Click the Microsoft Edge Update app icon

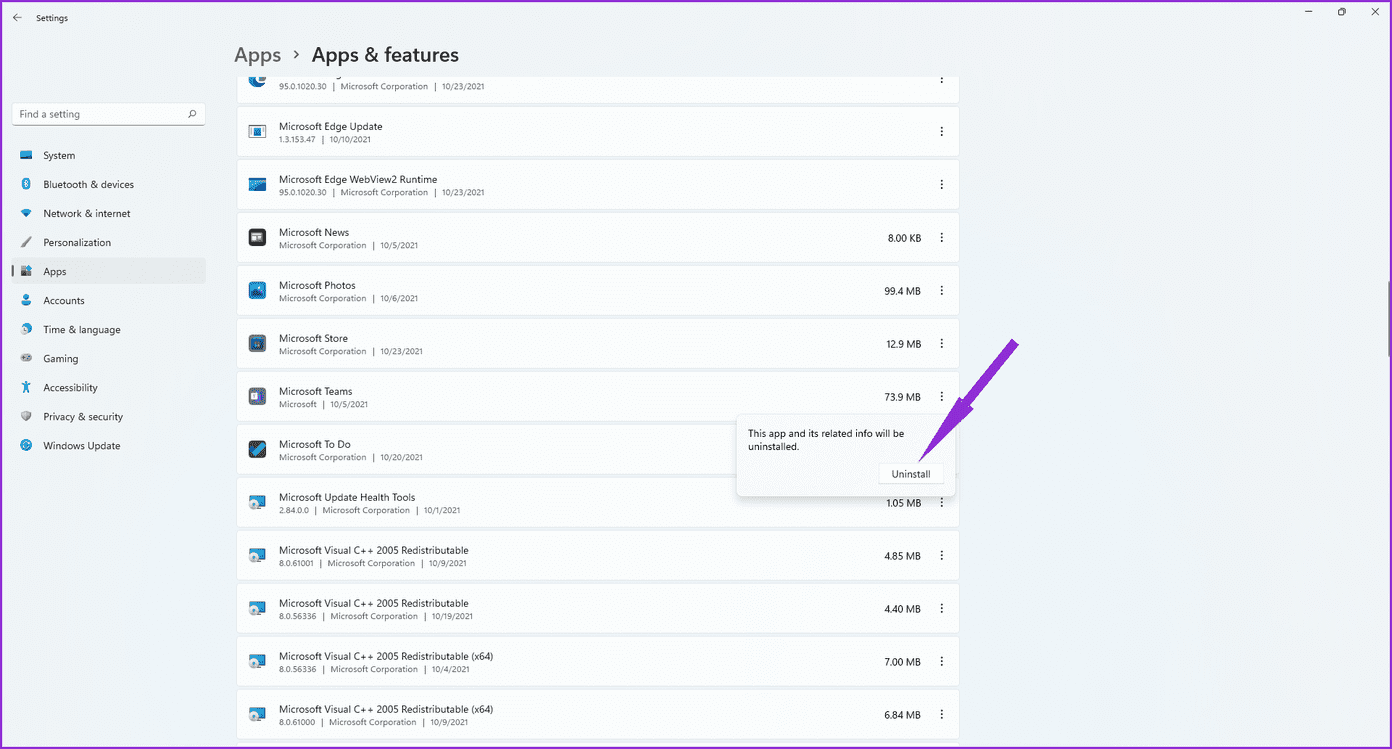coord(257,132)
